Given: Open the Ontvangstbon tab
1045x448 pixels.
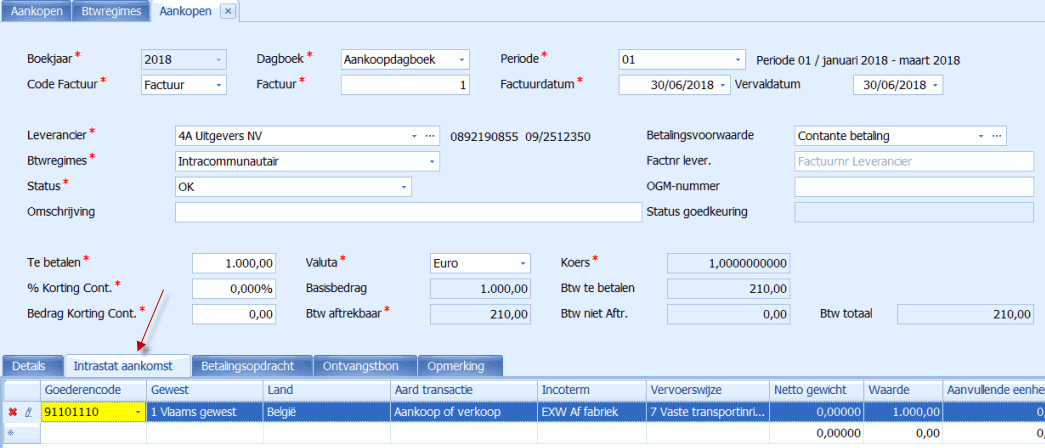Looking at the screenshot, I should (365, 366).
